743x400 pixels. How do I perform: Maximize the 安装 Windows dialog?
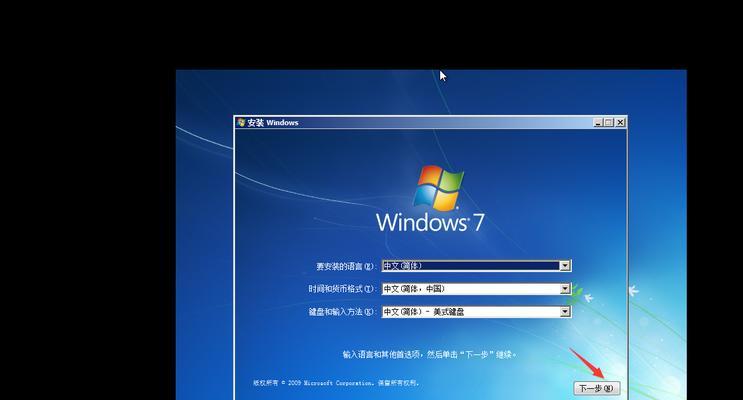[x=609, y=122]
